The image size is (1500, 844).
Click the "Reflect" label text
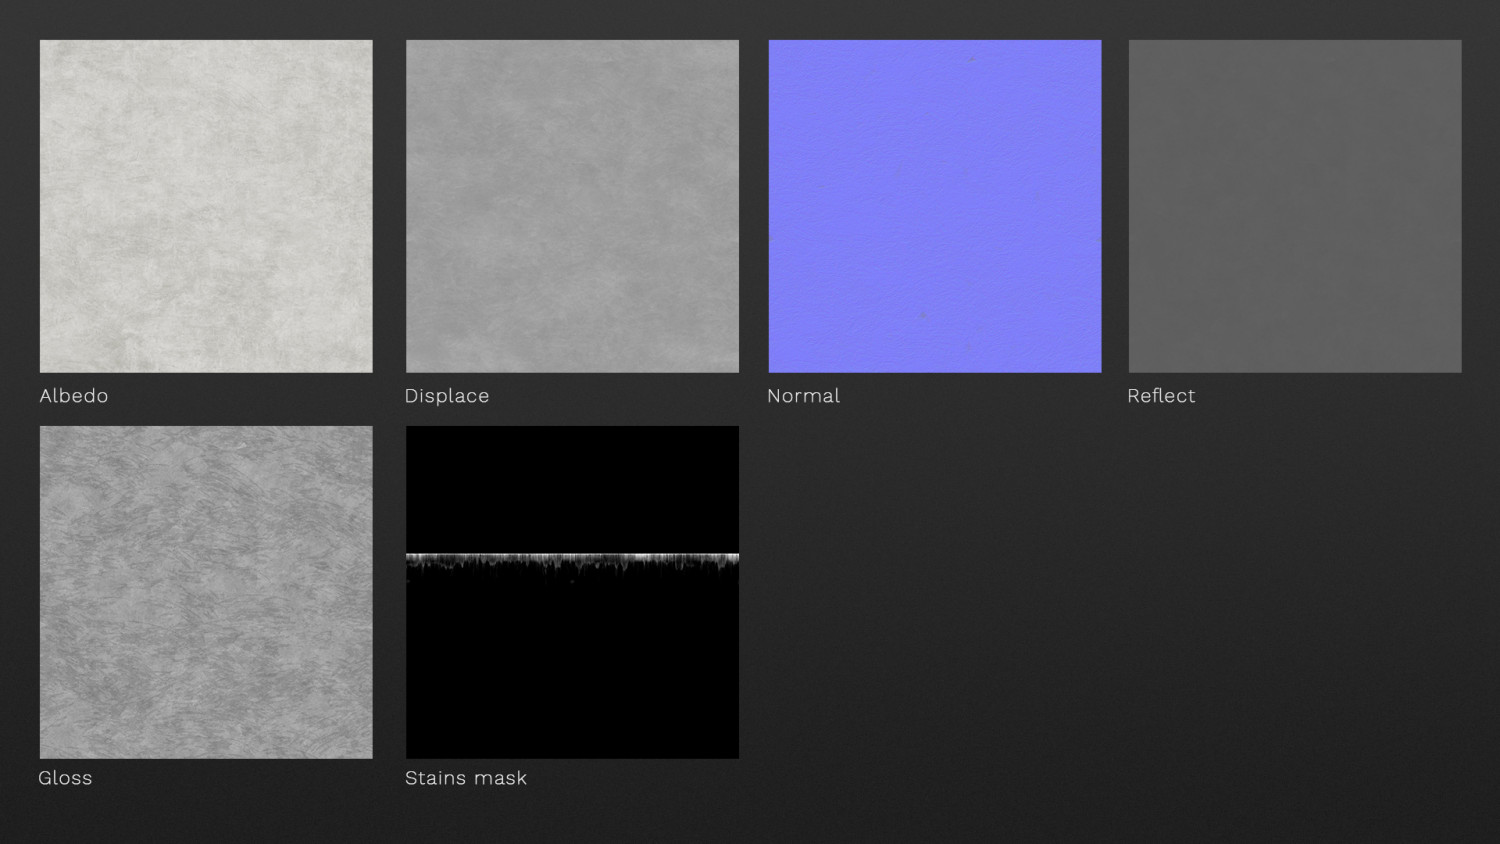[1161, 396]
